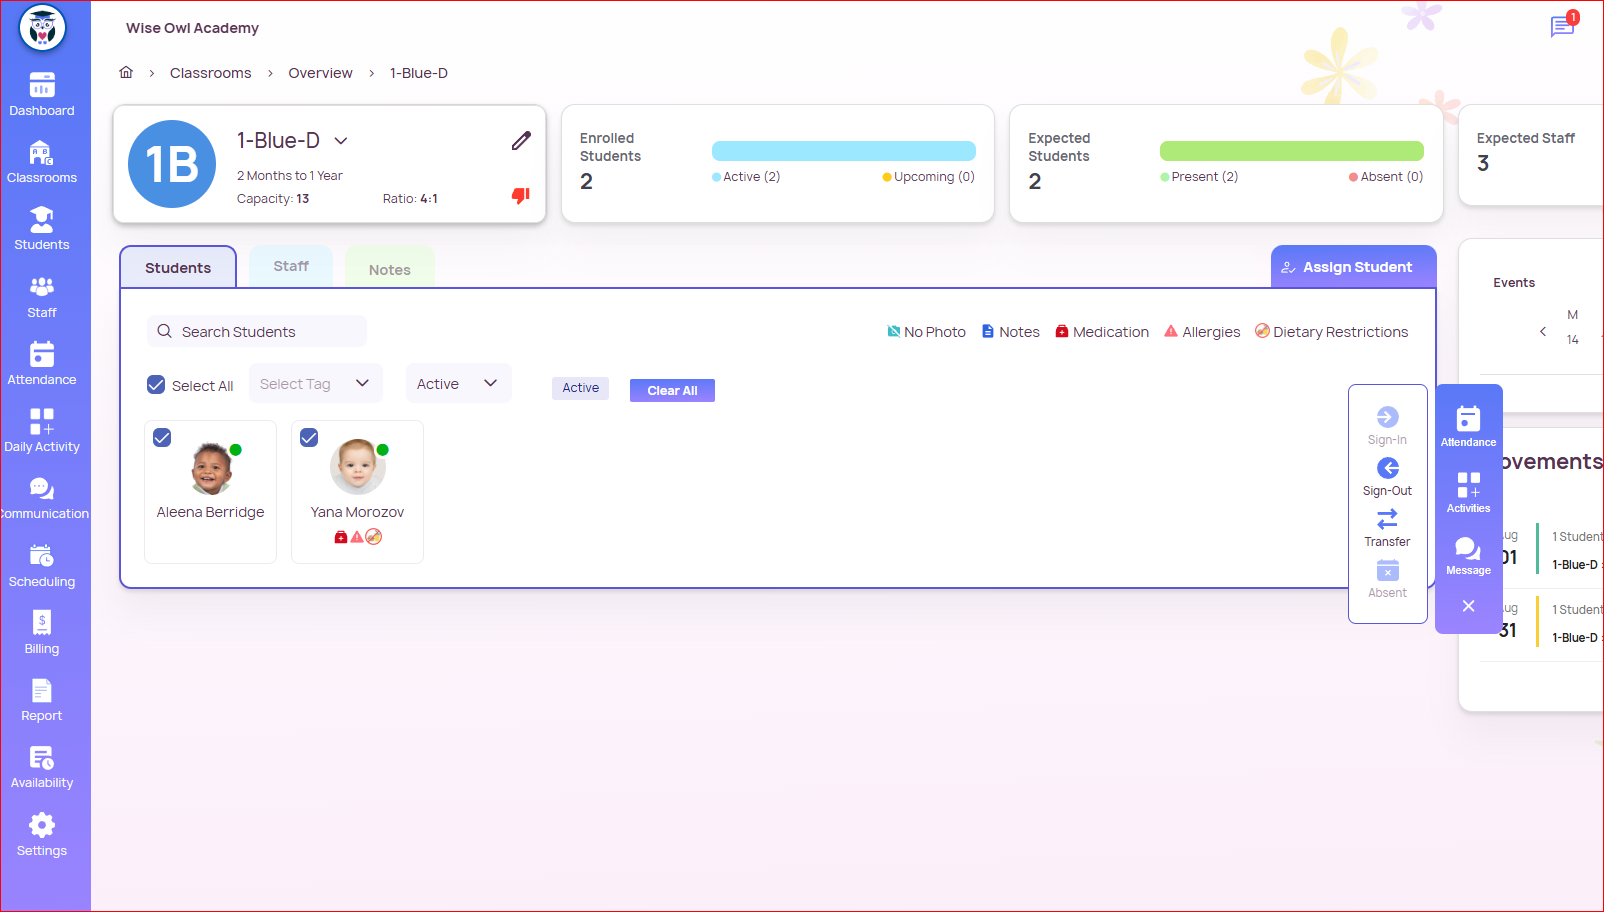Click the Assign Student button
The width and height of the screenshot is (1604, 912).
[x=1353, y=267]
